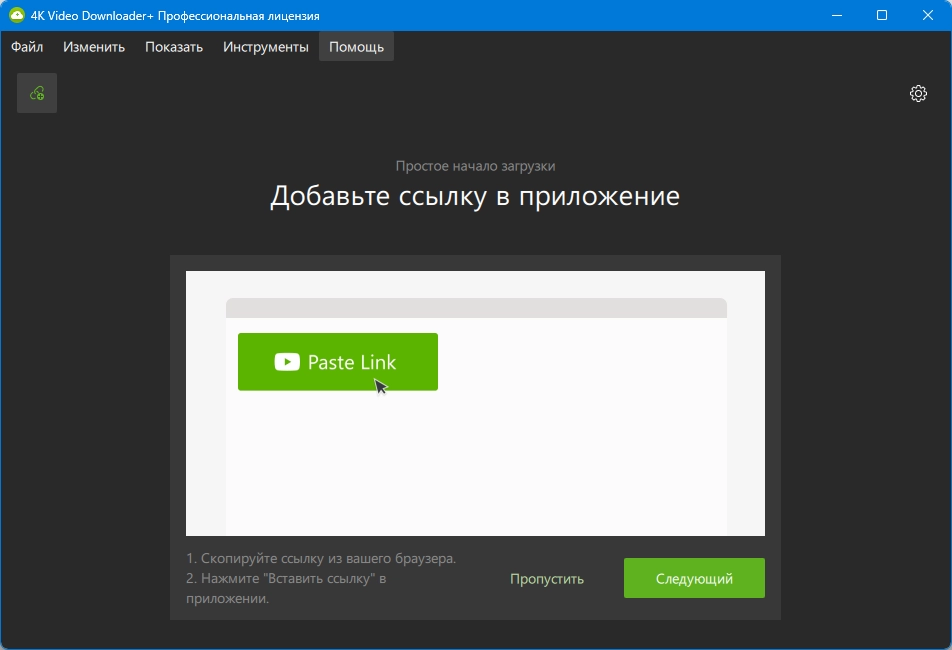Click the heading Добавьте ссылку в приложение

pyautogui.click(x=475, y=195)
